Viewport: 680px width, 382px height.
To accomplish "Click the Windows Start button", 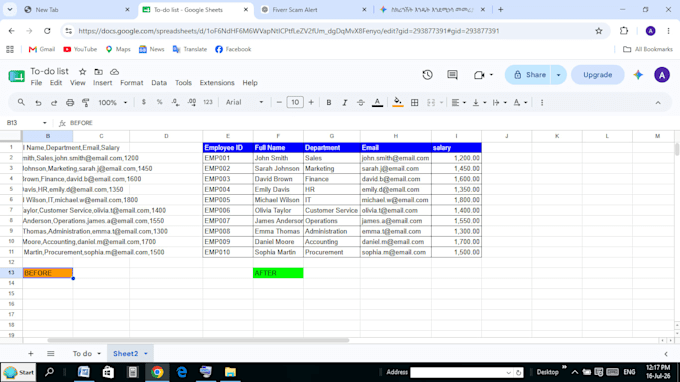I will click(x=19, y=372).
